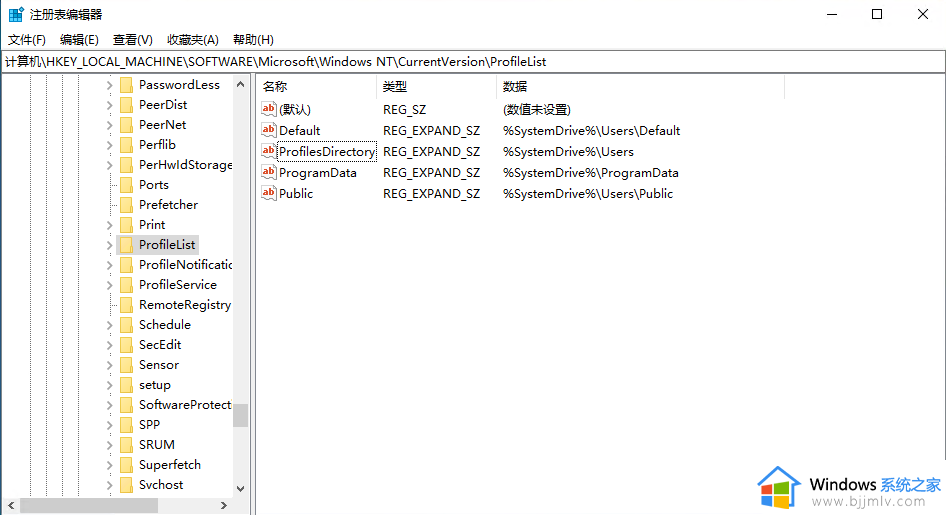Expand the PasswordLess tree node
This screenshot has height=515, width=946.
pyautogui.click(x=109, y=86)
